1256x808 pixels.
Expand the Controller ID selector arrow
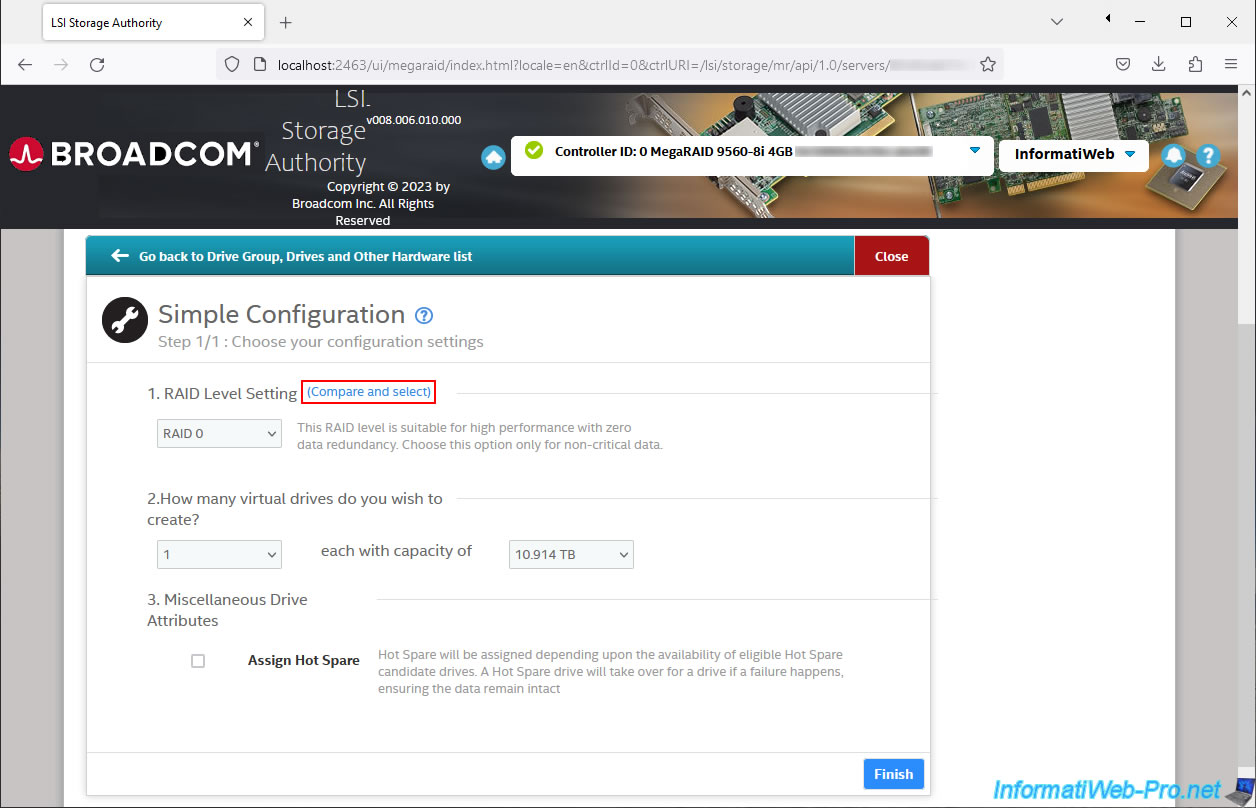975,151
